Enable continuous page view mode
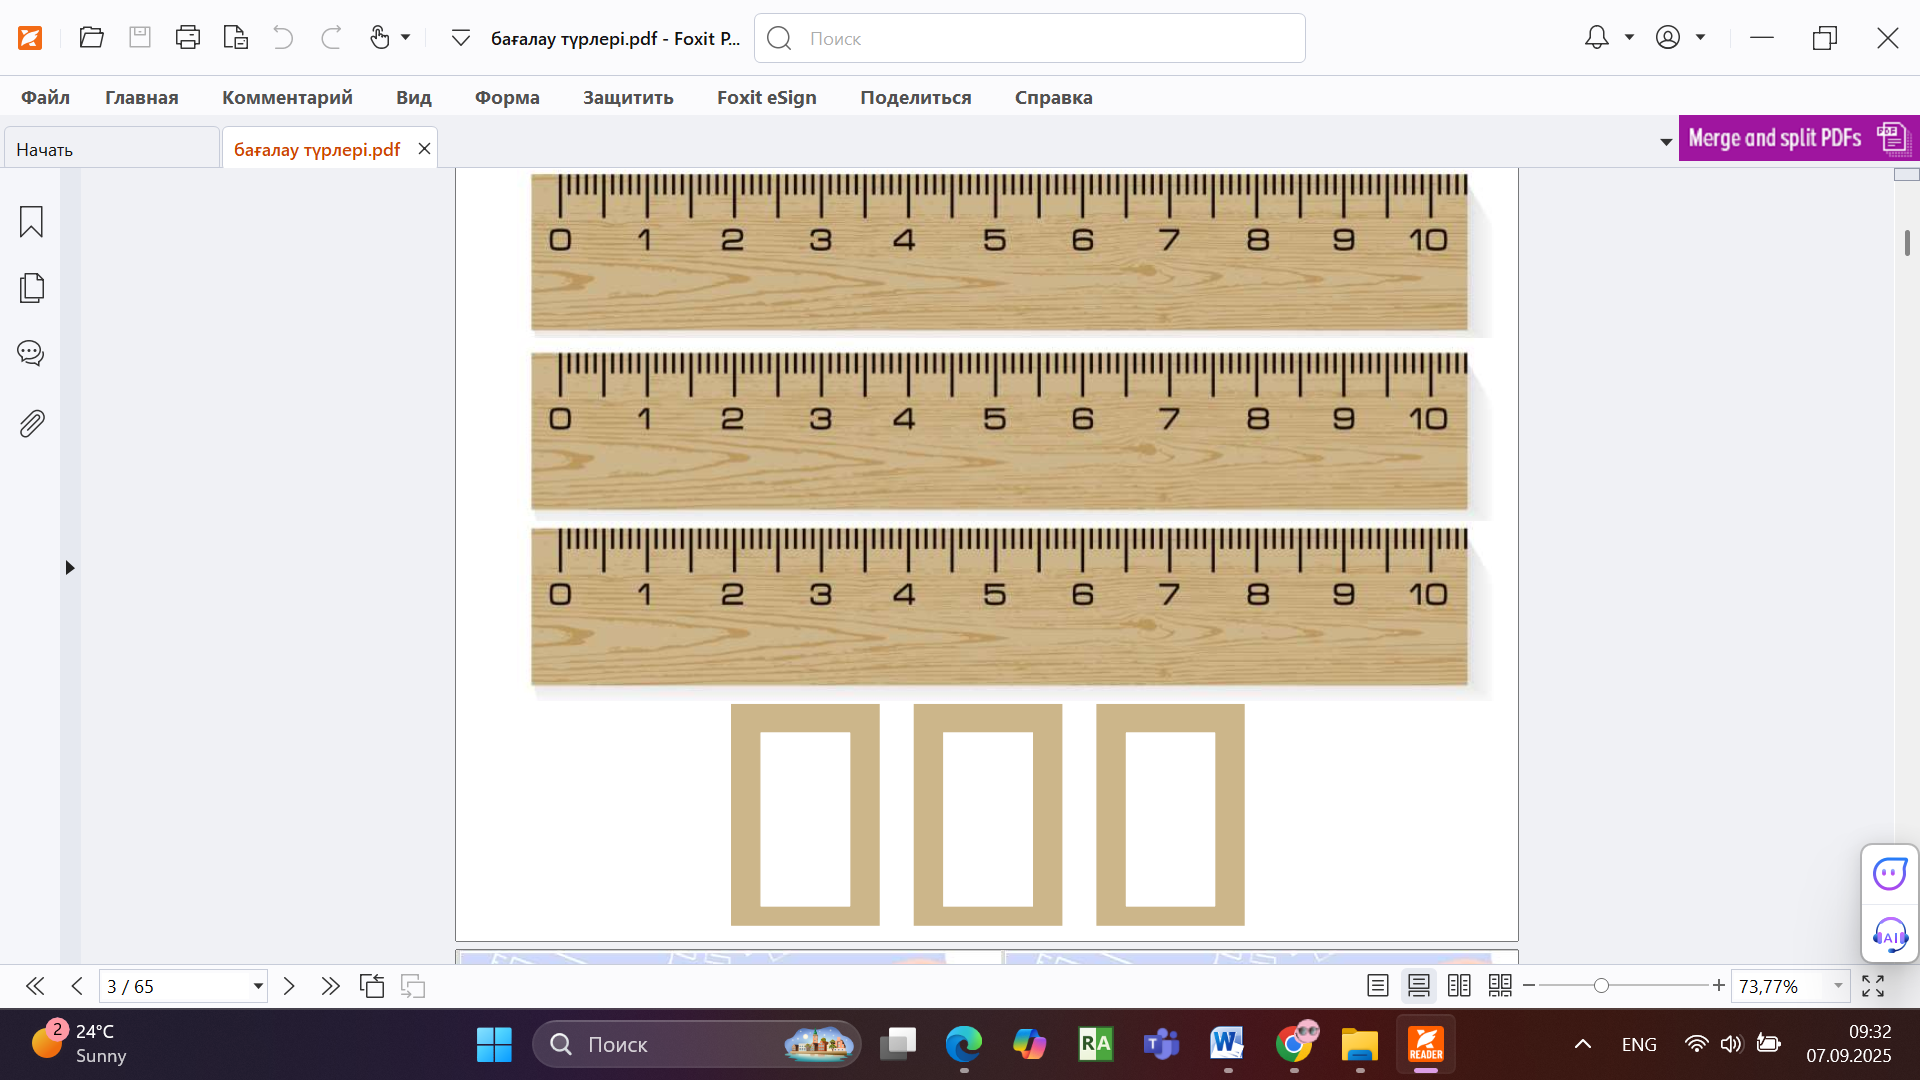This screenshot has width=1920, height=1080. (1418, 986)
